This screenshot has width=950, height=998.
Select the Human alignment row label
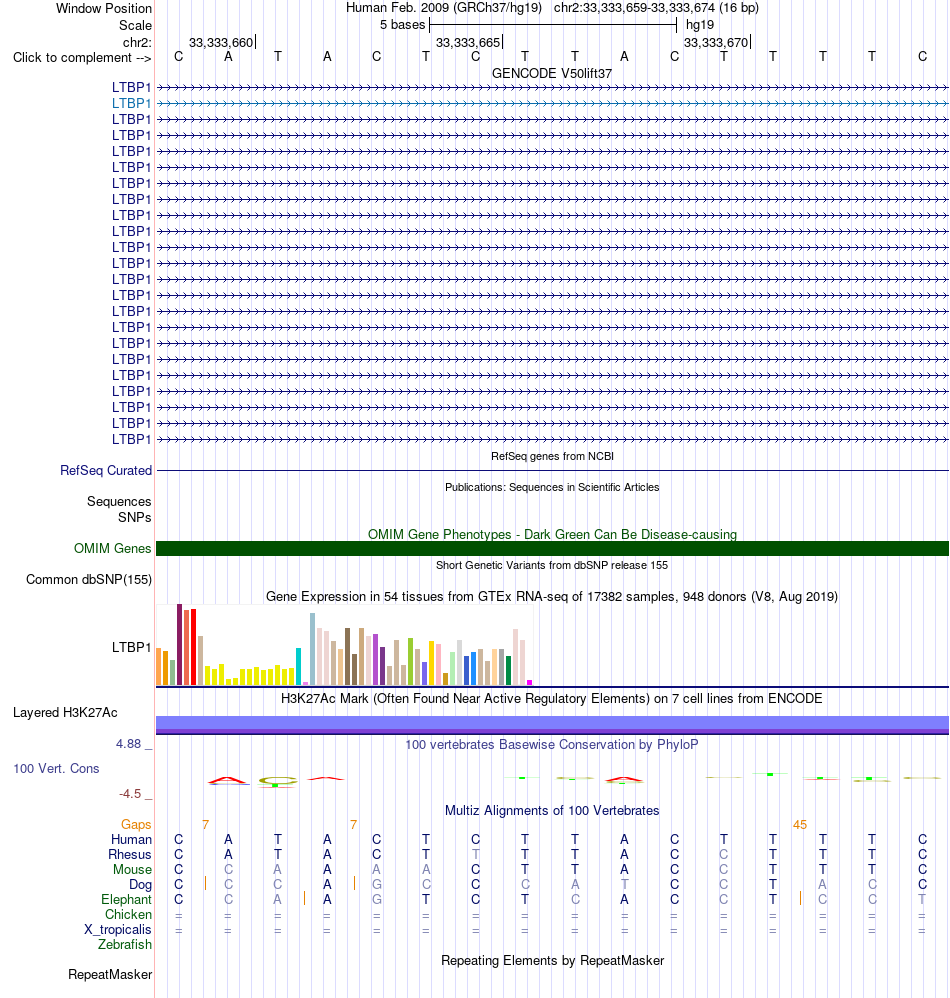(132, 840)
